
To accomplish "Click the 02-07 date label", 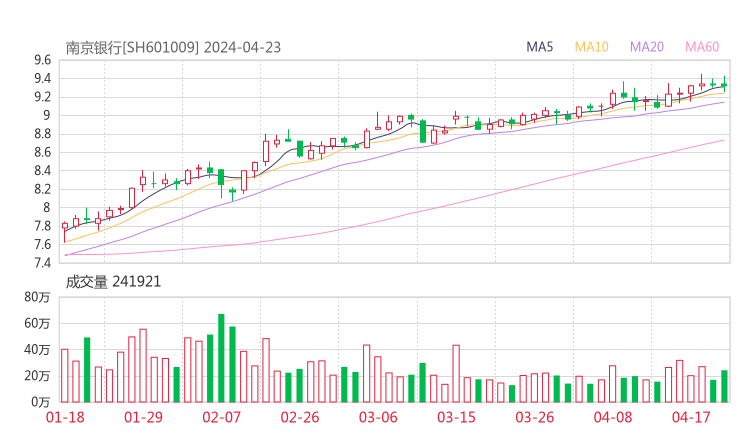I will [222, 417].
